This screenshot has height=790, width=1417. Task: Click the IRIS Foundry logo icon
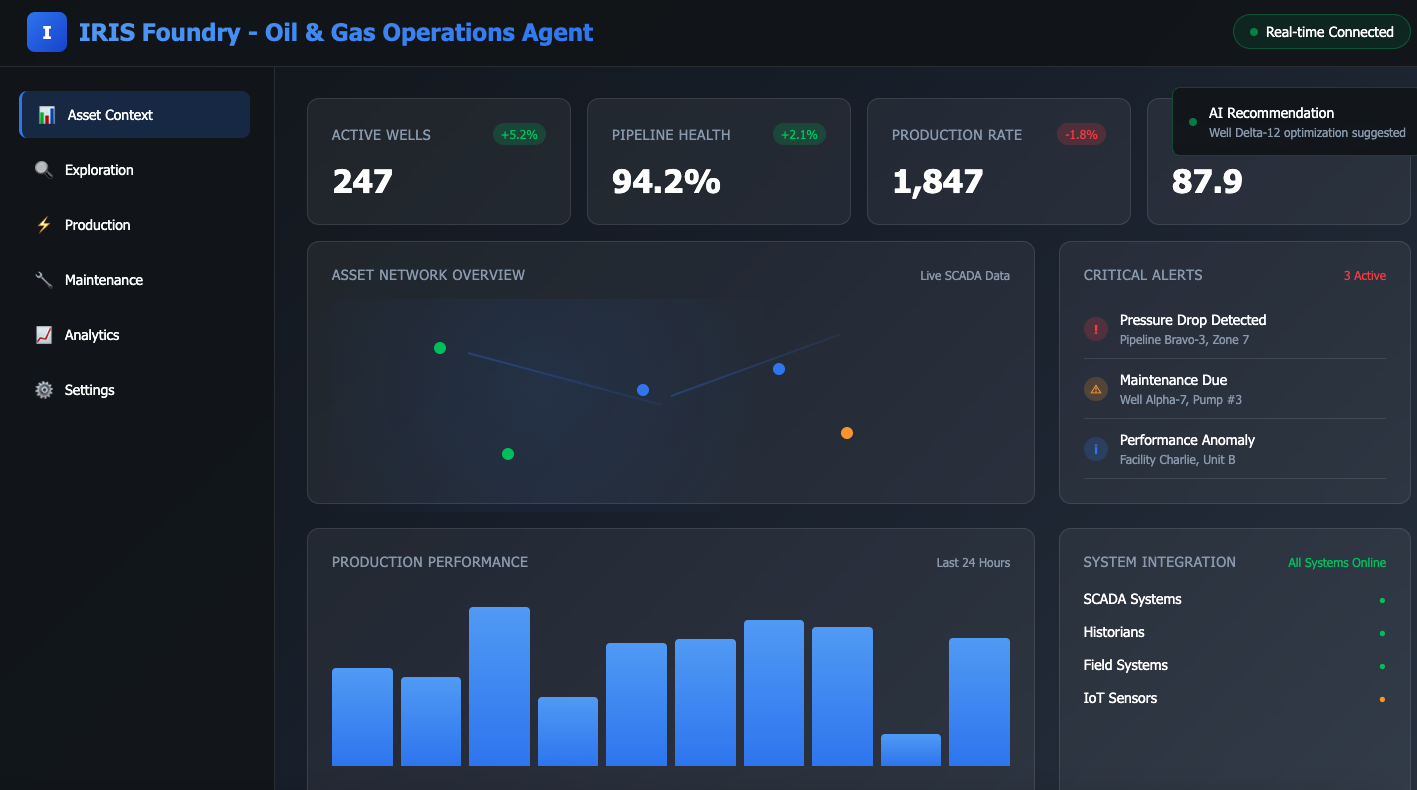[46, 32]
